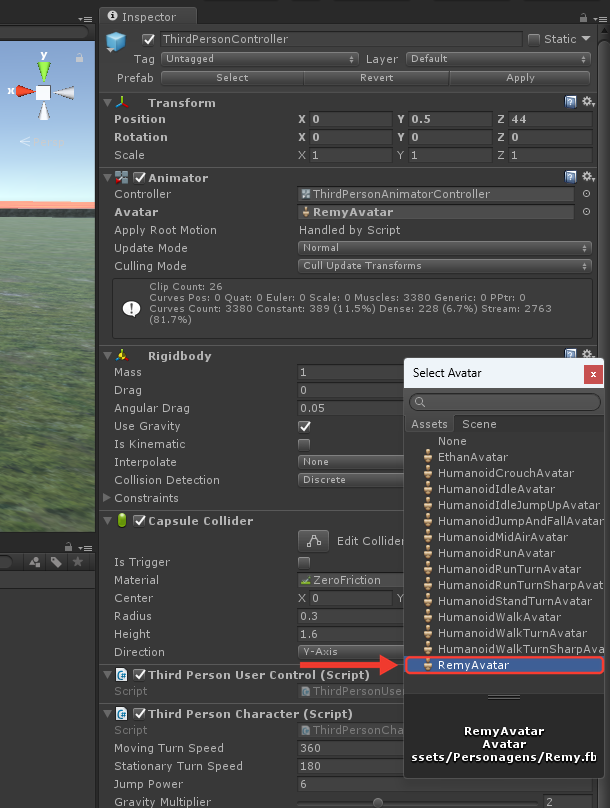Choose HumanoidRunAvatar from the list
Viewport: 610px width, 808px height.
pos(504,553)
